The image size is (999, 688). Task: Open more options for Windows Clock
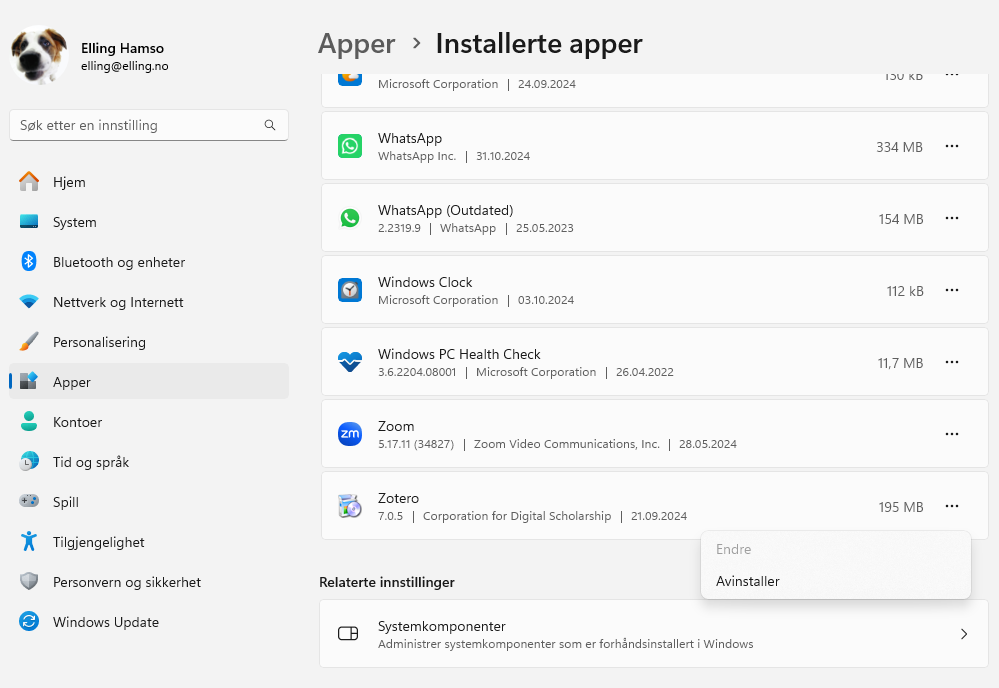pos(952,290)
